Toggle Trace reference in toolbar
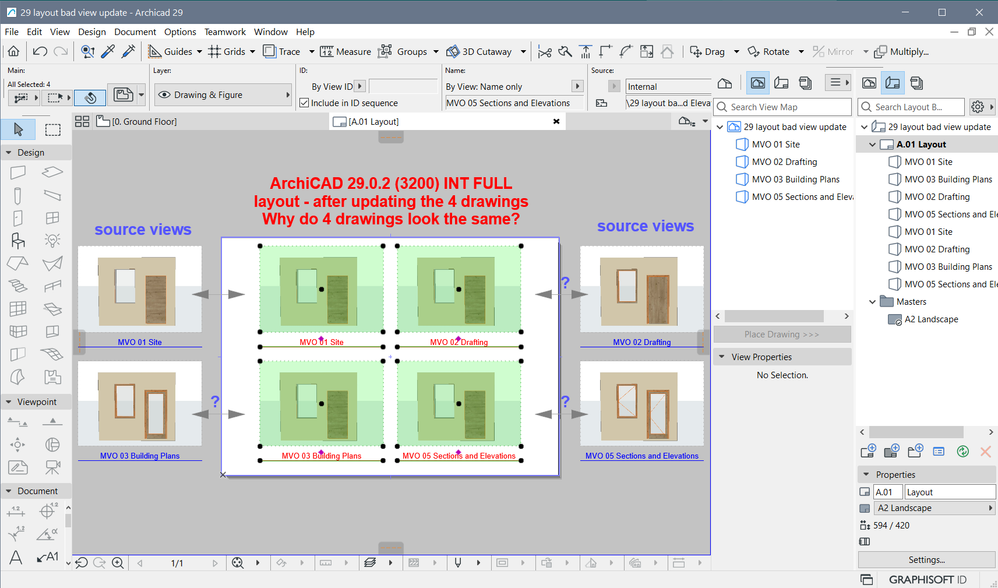This screenshot has width=998, height=588. click(281, 52)
